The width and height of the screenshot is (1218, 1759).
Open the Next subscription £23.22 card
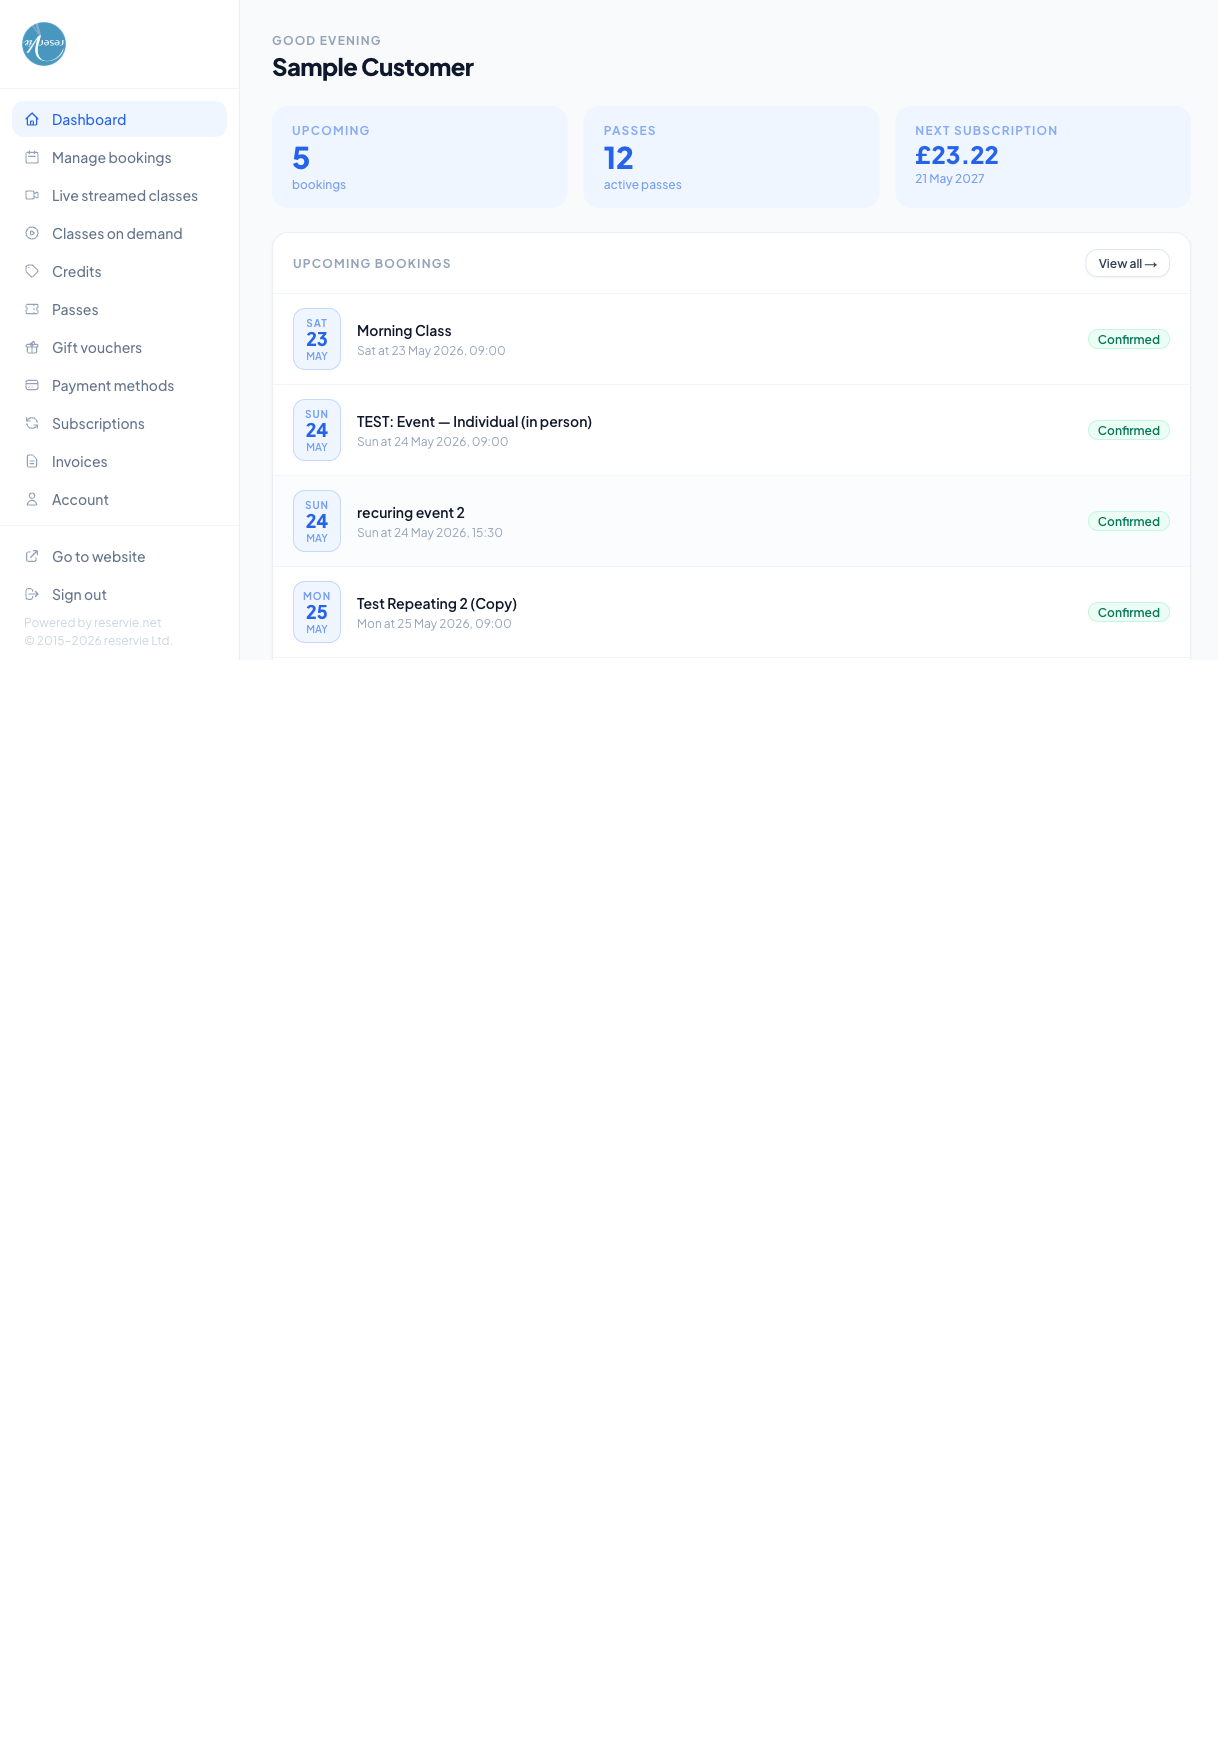coord(1043,157)
